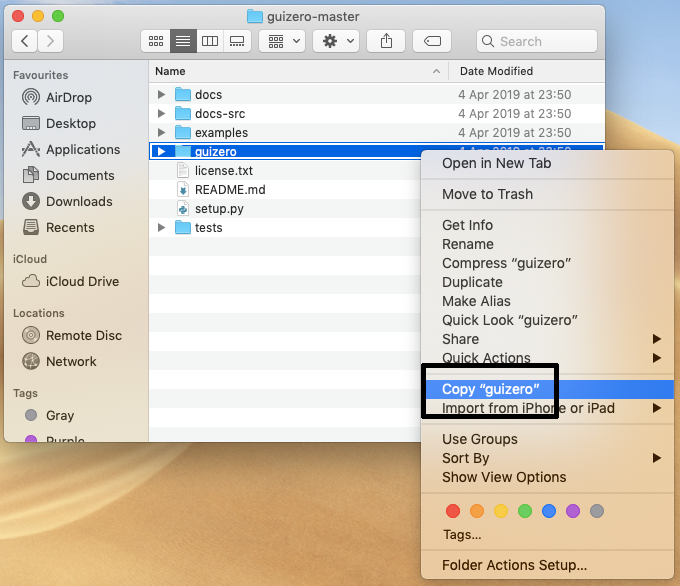Go forward with the right chevron button

(x=50, y=41)
